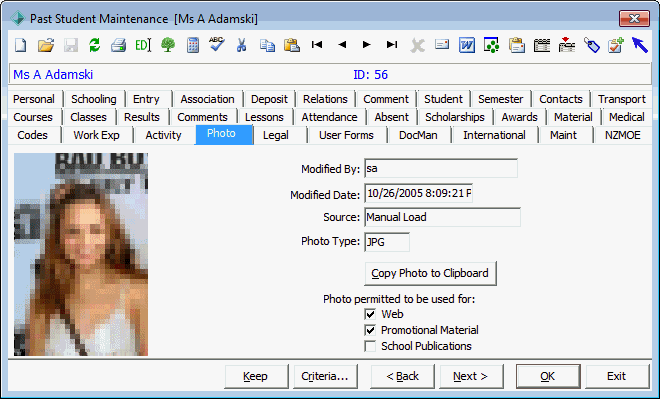660x399 pixels.
Task: Print using the printer toolbar icon
Action: click(x=118, y=45)
